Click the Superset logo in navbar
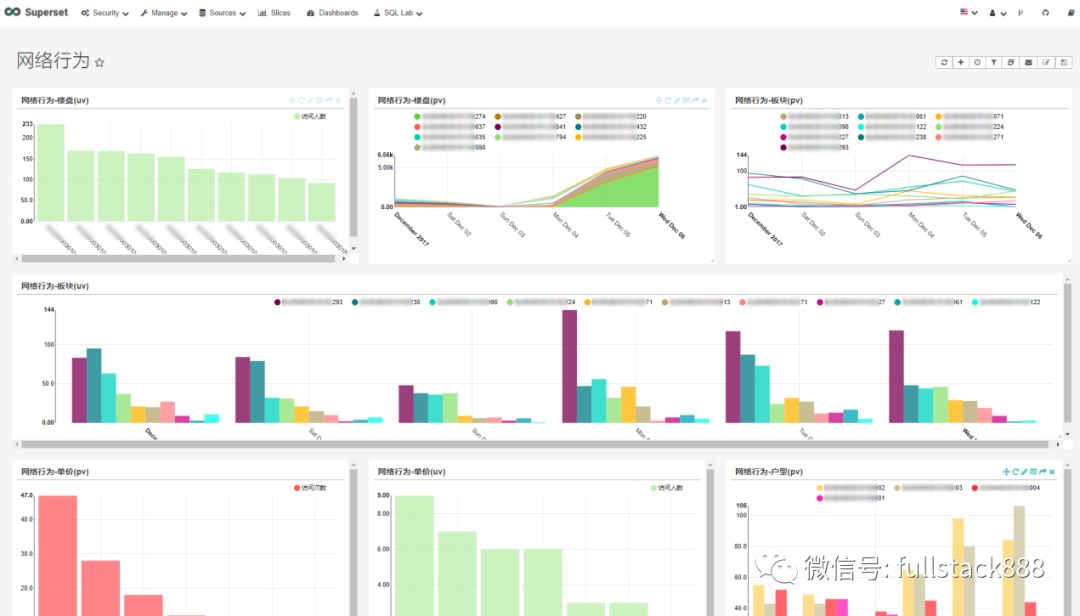This screenshot has width=1080, height=616. (36, 12)
